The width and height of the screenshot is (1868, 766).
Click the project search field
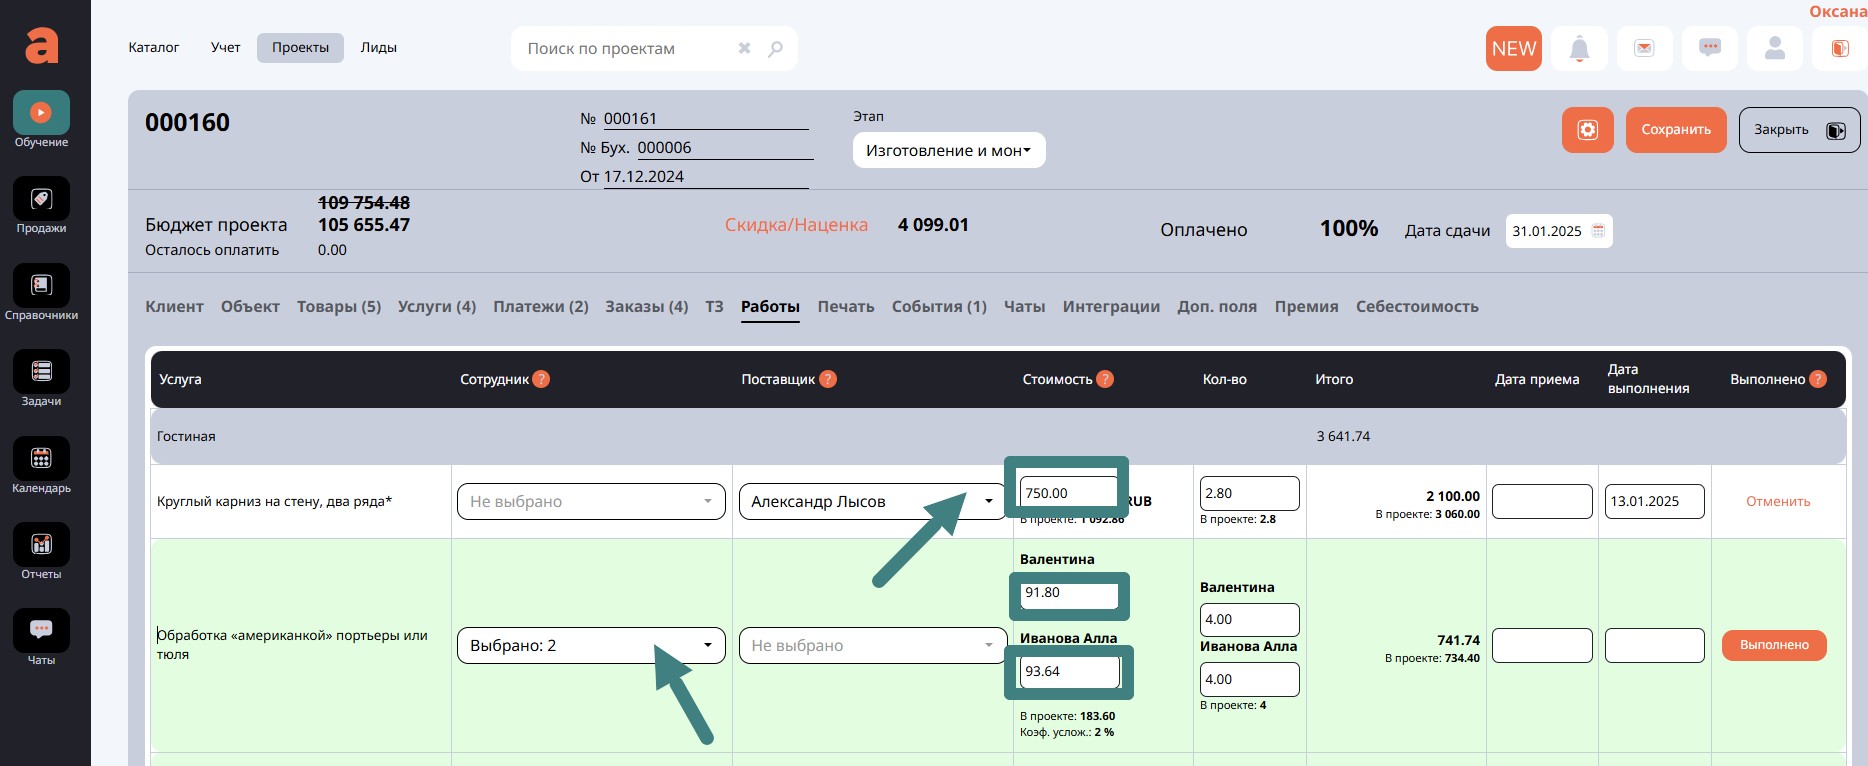(x=628, y=49)
